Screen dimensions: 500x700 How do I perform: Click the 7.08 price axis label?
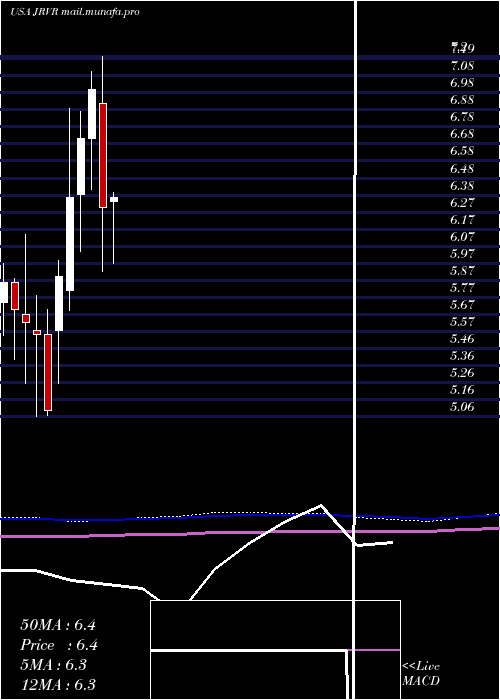[x=462, y=67]
